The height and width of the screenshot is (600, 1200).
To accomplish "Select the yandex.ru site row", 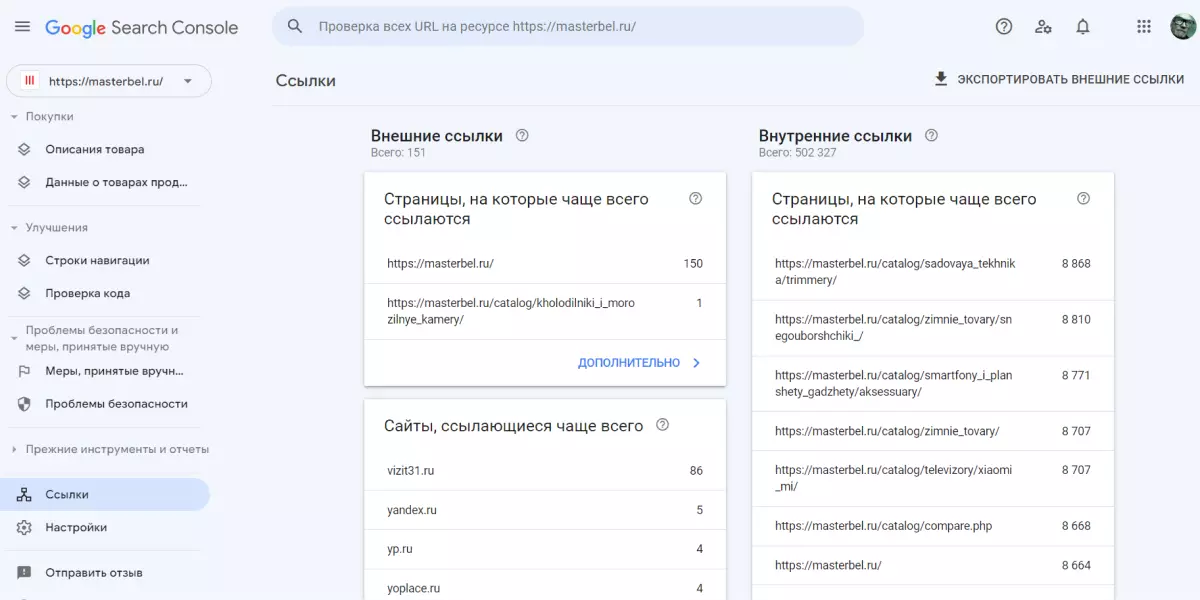I will click(x=545, y=510).
